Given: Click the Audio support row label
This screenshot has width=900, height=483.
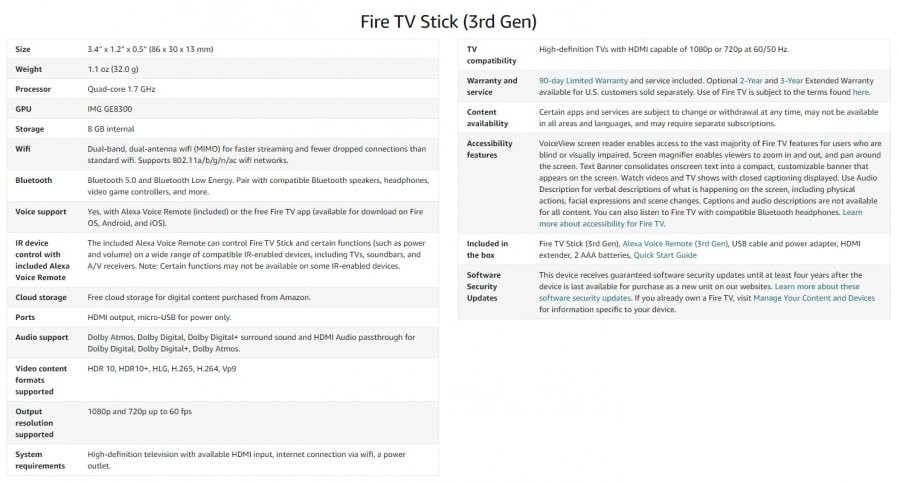Looking at the screenshot, I should (41, 338).
